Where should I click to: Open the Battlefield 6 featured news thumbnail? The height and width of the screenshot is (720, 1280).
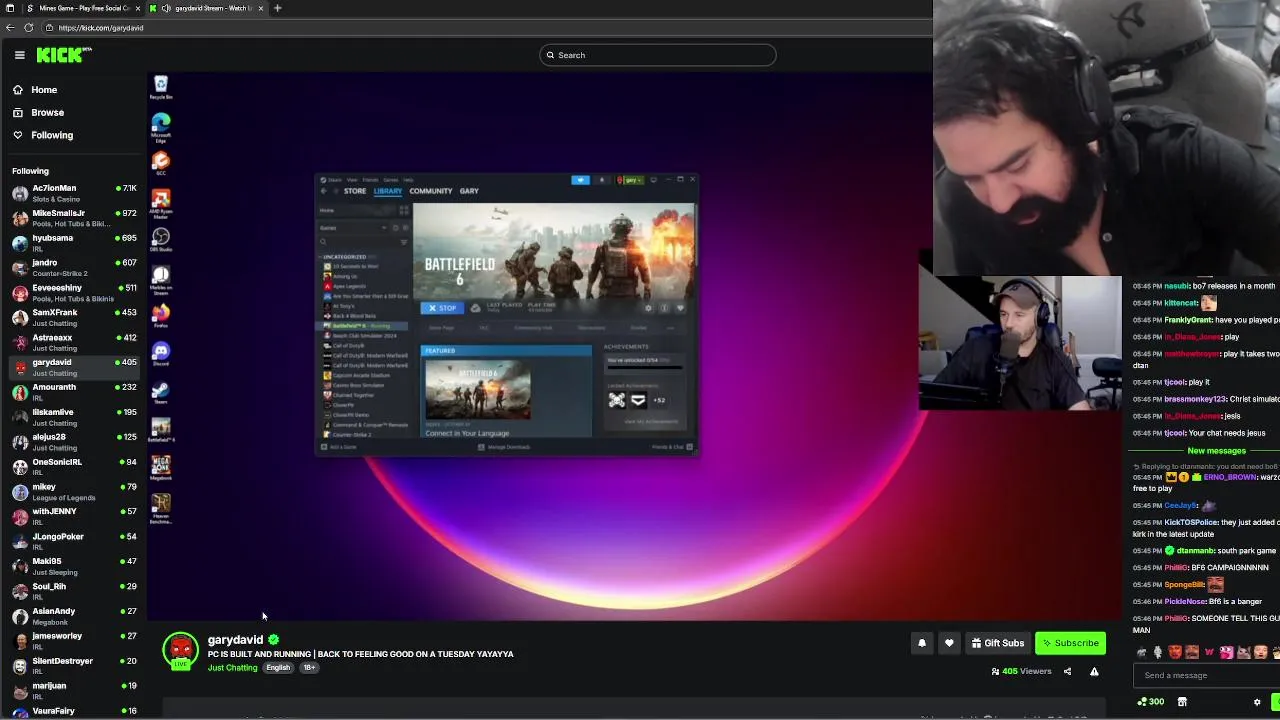478,389
